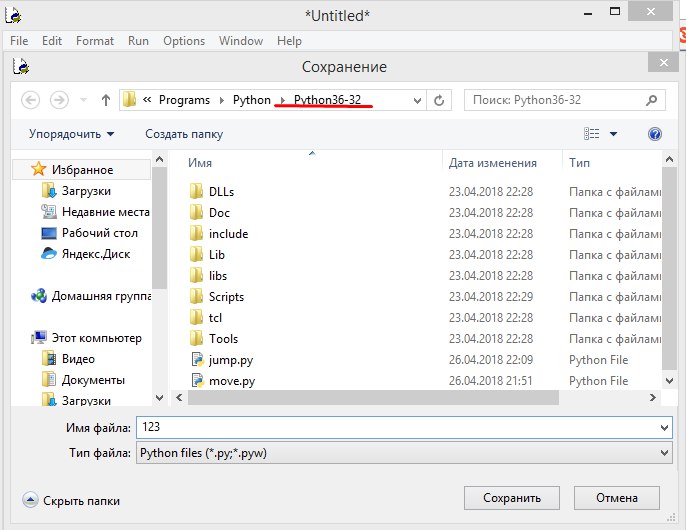Image resolution: width=686 pixels, height=530 pixels.
Task: Open the address bar path dropdown arrow
Action: [x=415, y=100]
